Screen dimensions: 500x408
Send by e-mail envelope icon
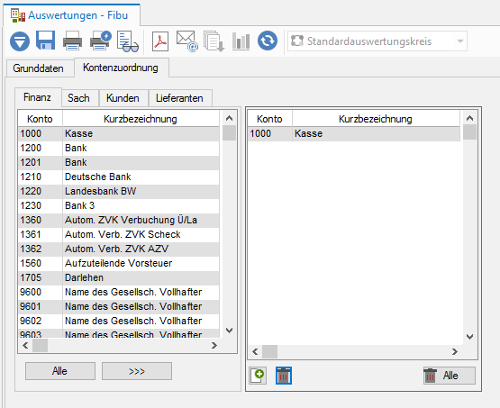(x=187, y=41)
